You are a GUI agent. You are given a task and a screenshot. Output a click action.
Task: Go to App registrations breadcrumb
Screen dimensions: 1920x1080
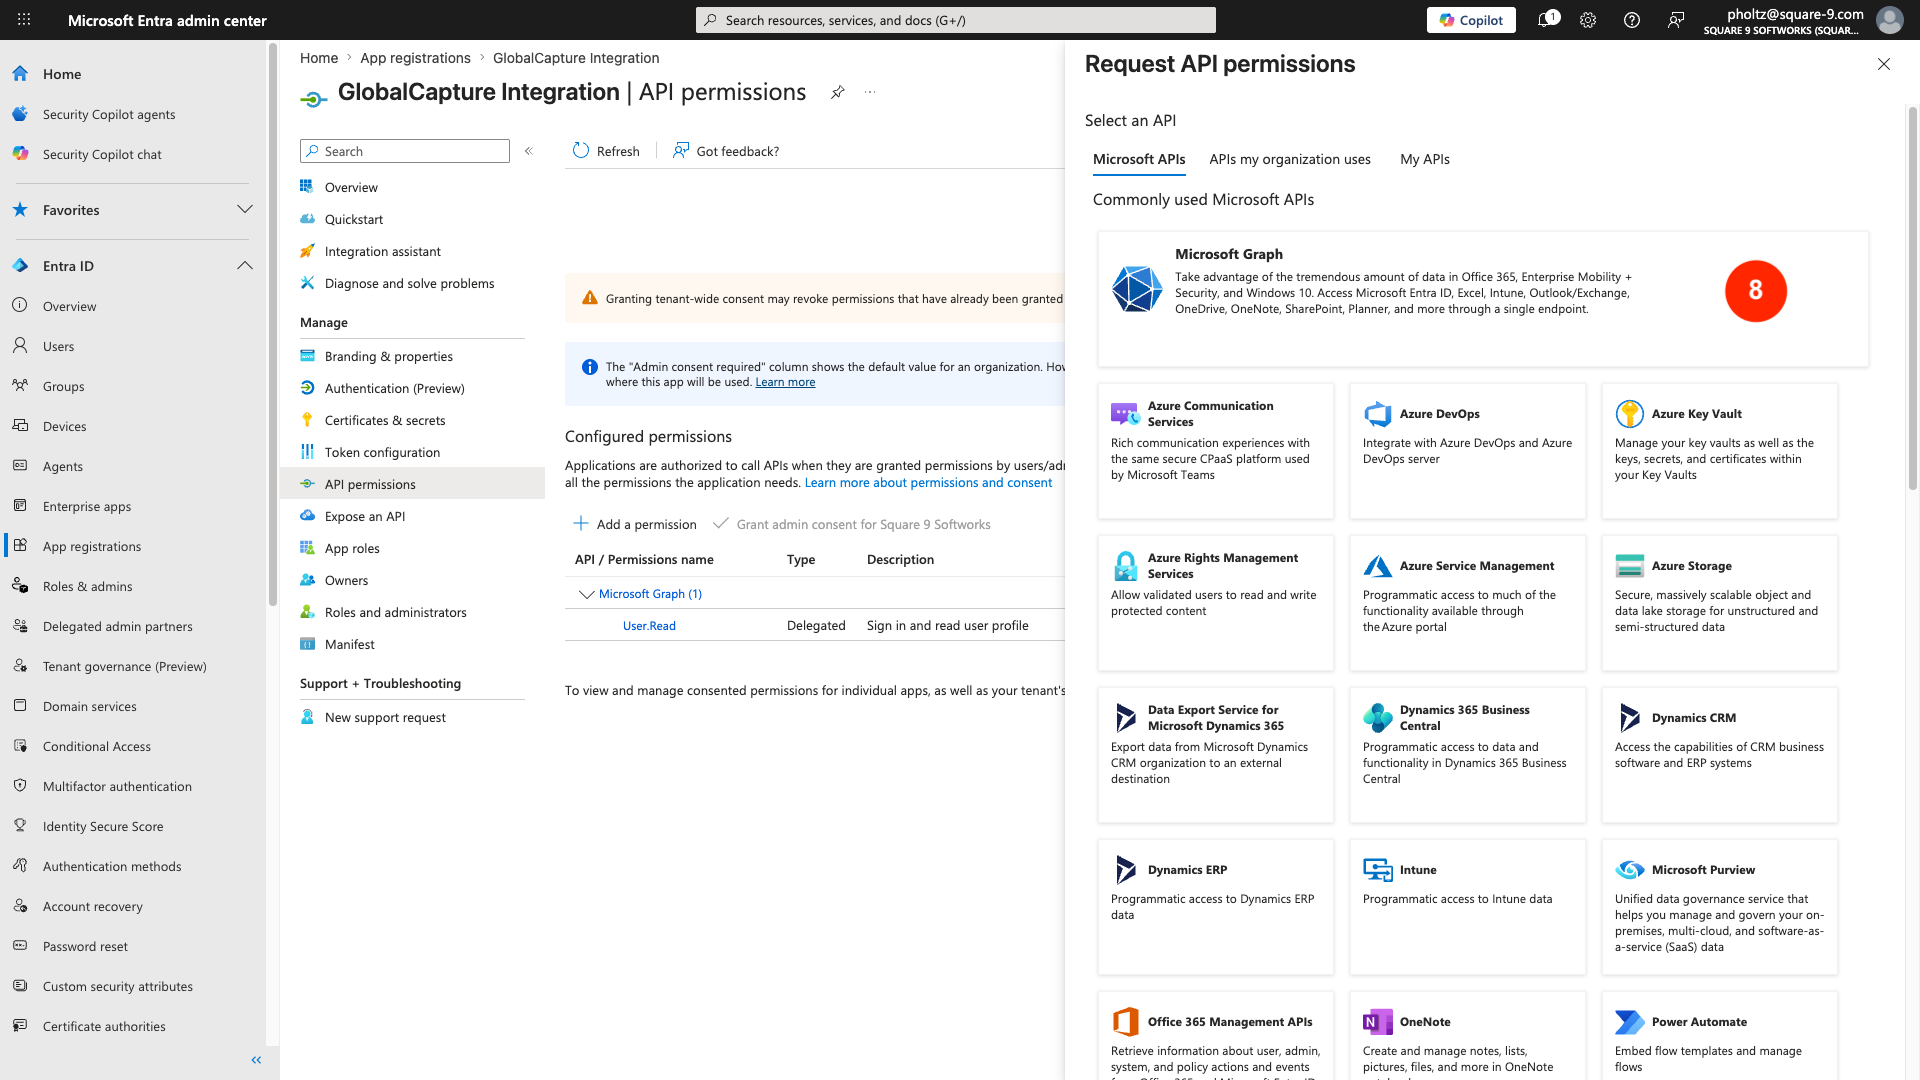(x=415, y=58)
